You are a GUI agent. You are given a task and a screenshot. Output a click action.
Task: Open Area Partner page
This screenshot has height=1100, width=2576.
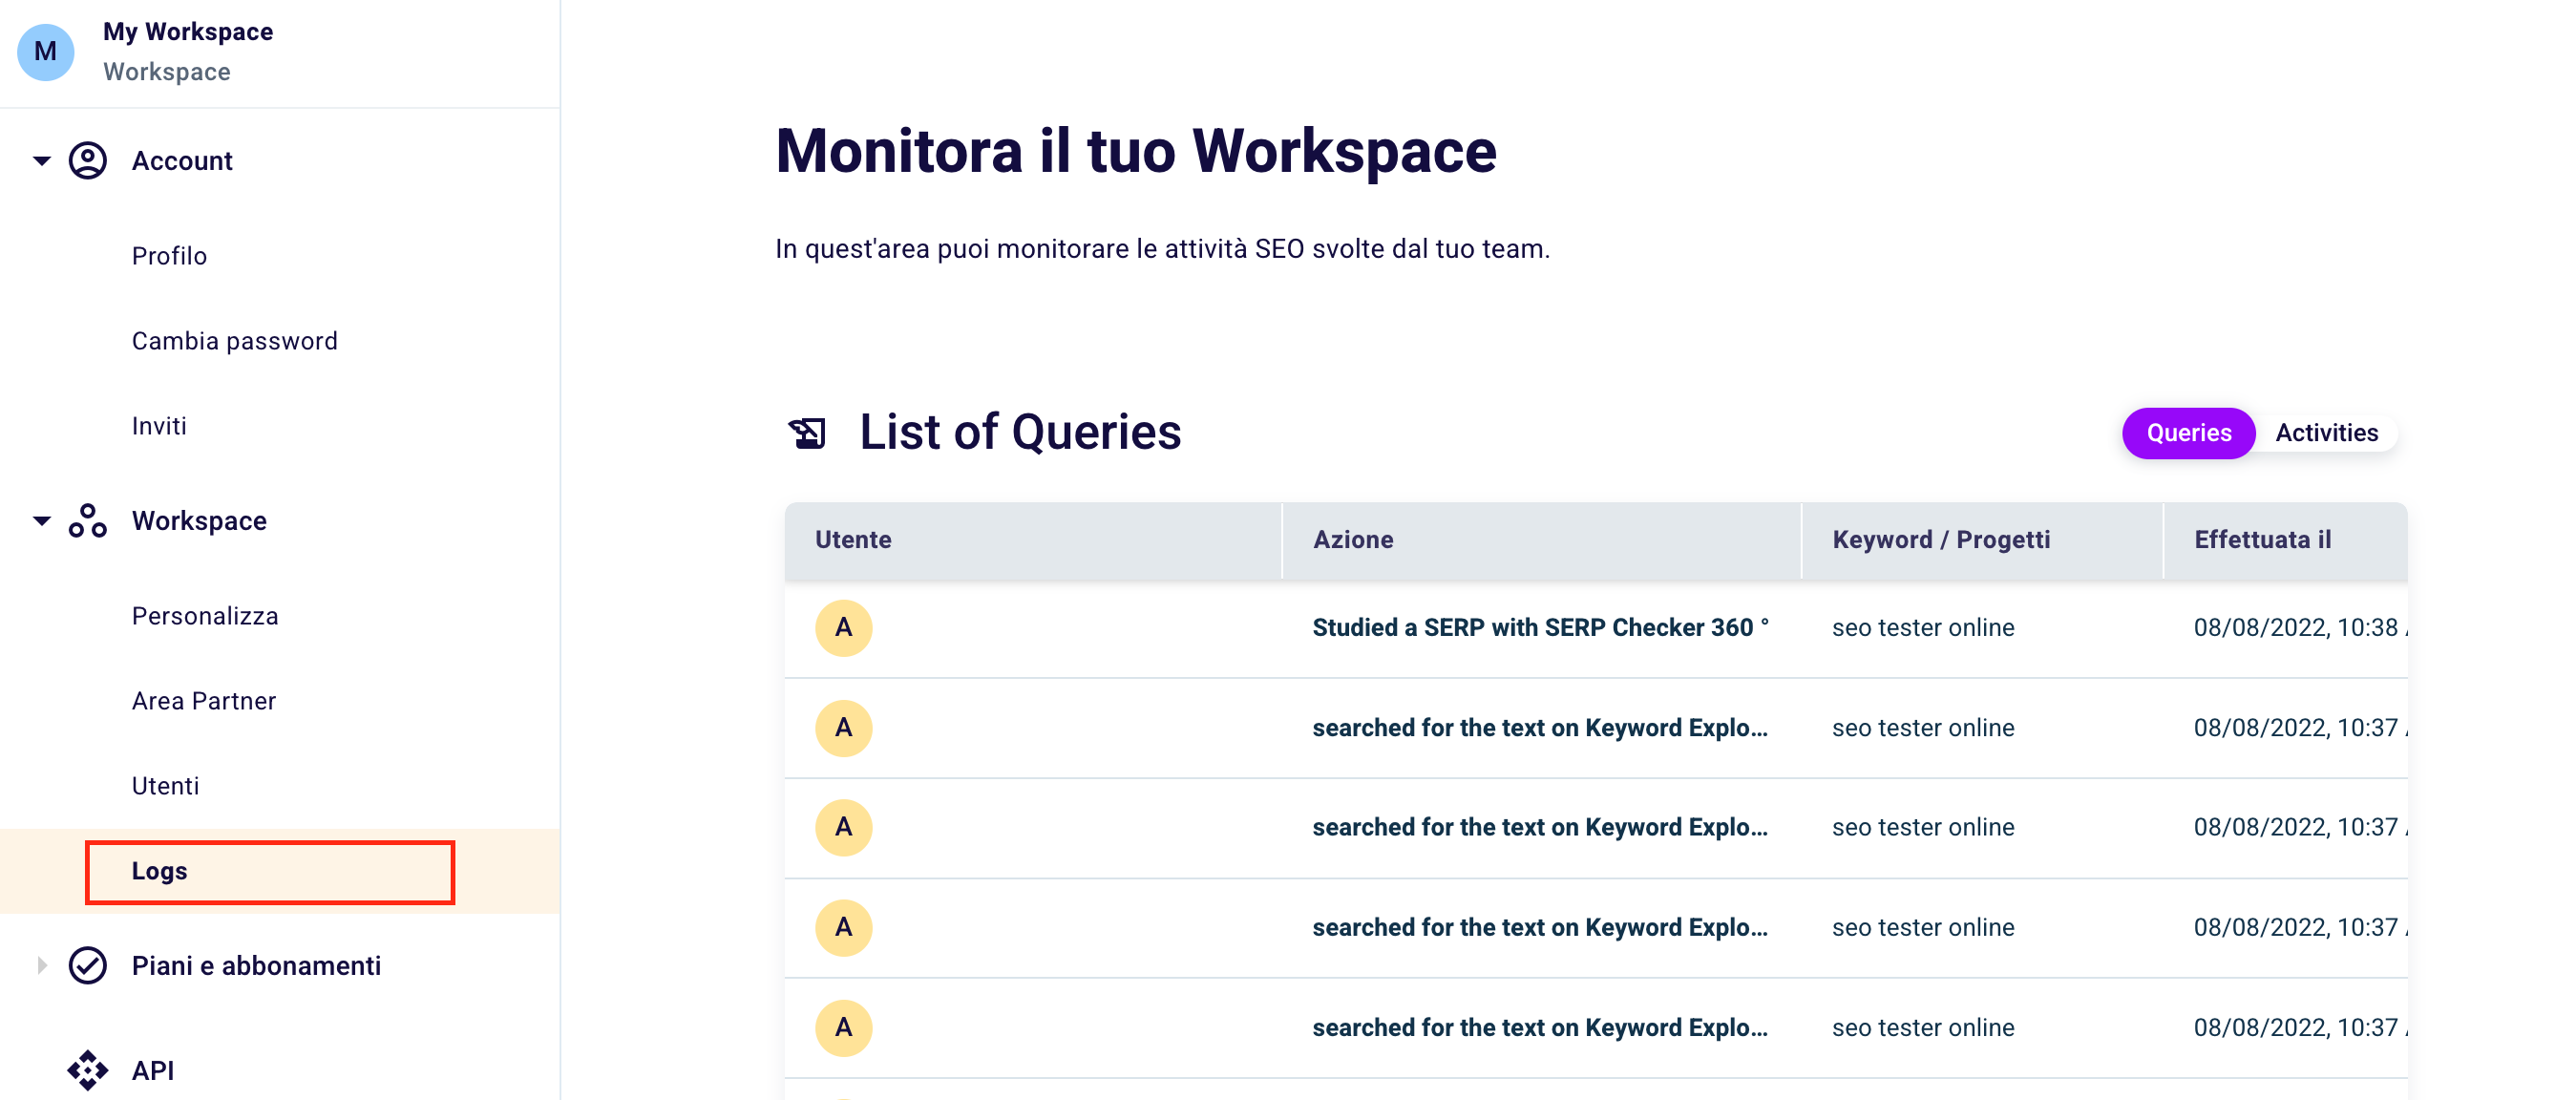[204, 701]
